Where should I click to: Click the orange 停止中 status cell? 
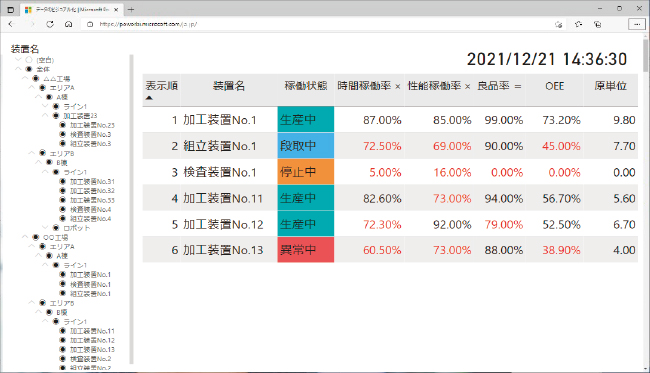(x=306, y=172)
